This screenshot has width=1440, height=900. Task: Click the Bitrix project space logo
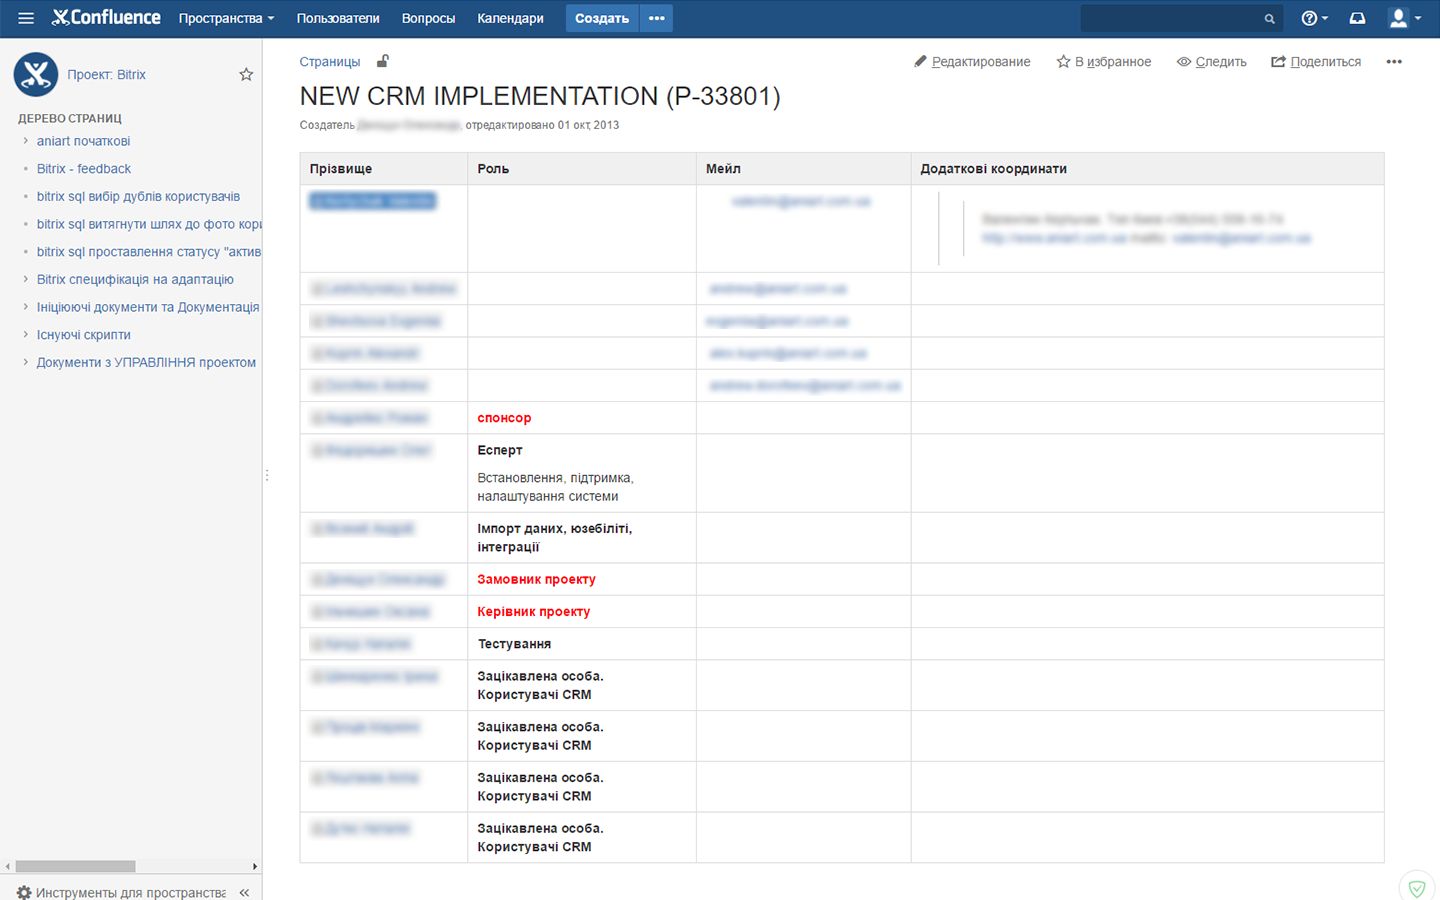tap(36, 75)
